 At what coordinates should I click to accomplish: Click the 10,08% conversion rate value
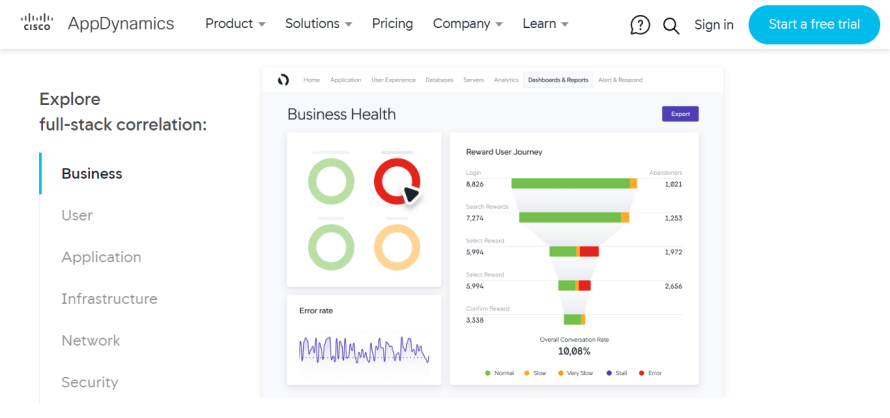coord(574,352)
